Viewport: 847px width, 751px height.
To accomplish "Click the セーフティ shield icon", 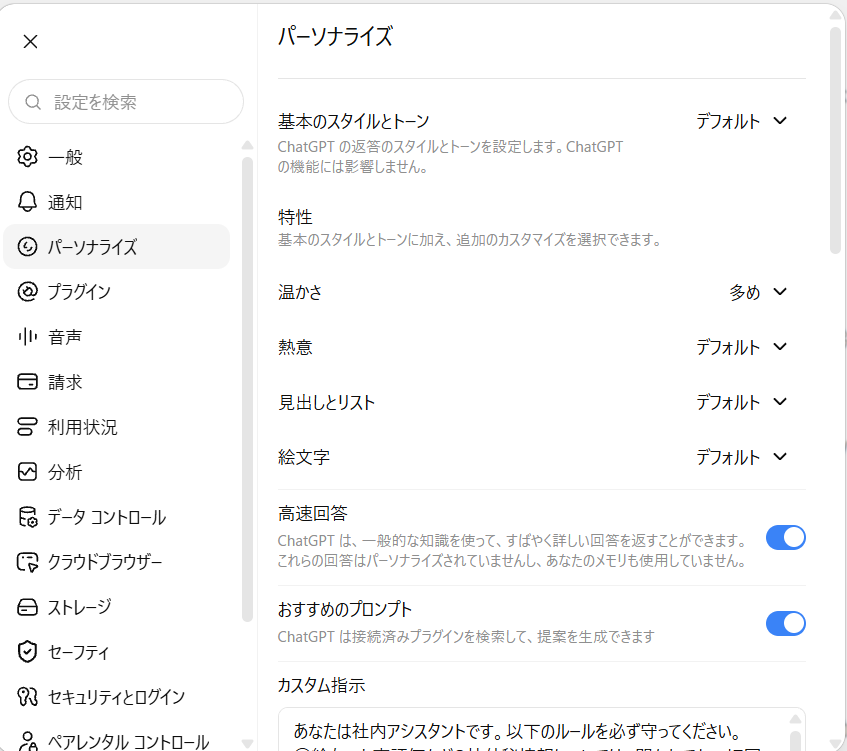I will click(27, 652).
